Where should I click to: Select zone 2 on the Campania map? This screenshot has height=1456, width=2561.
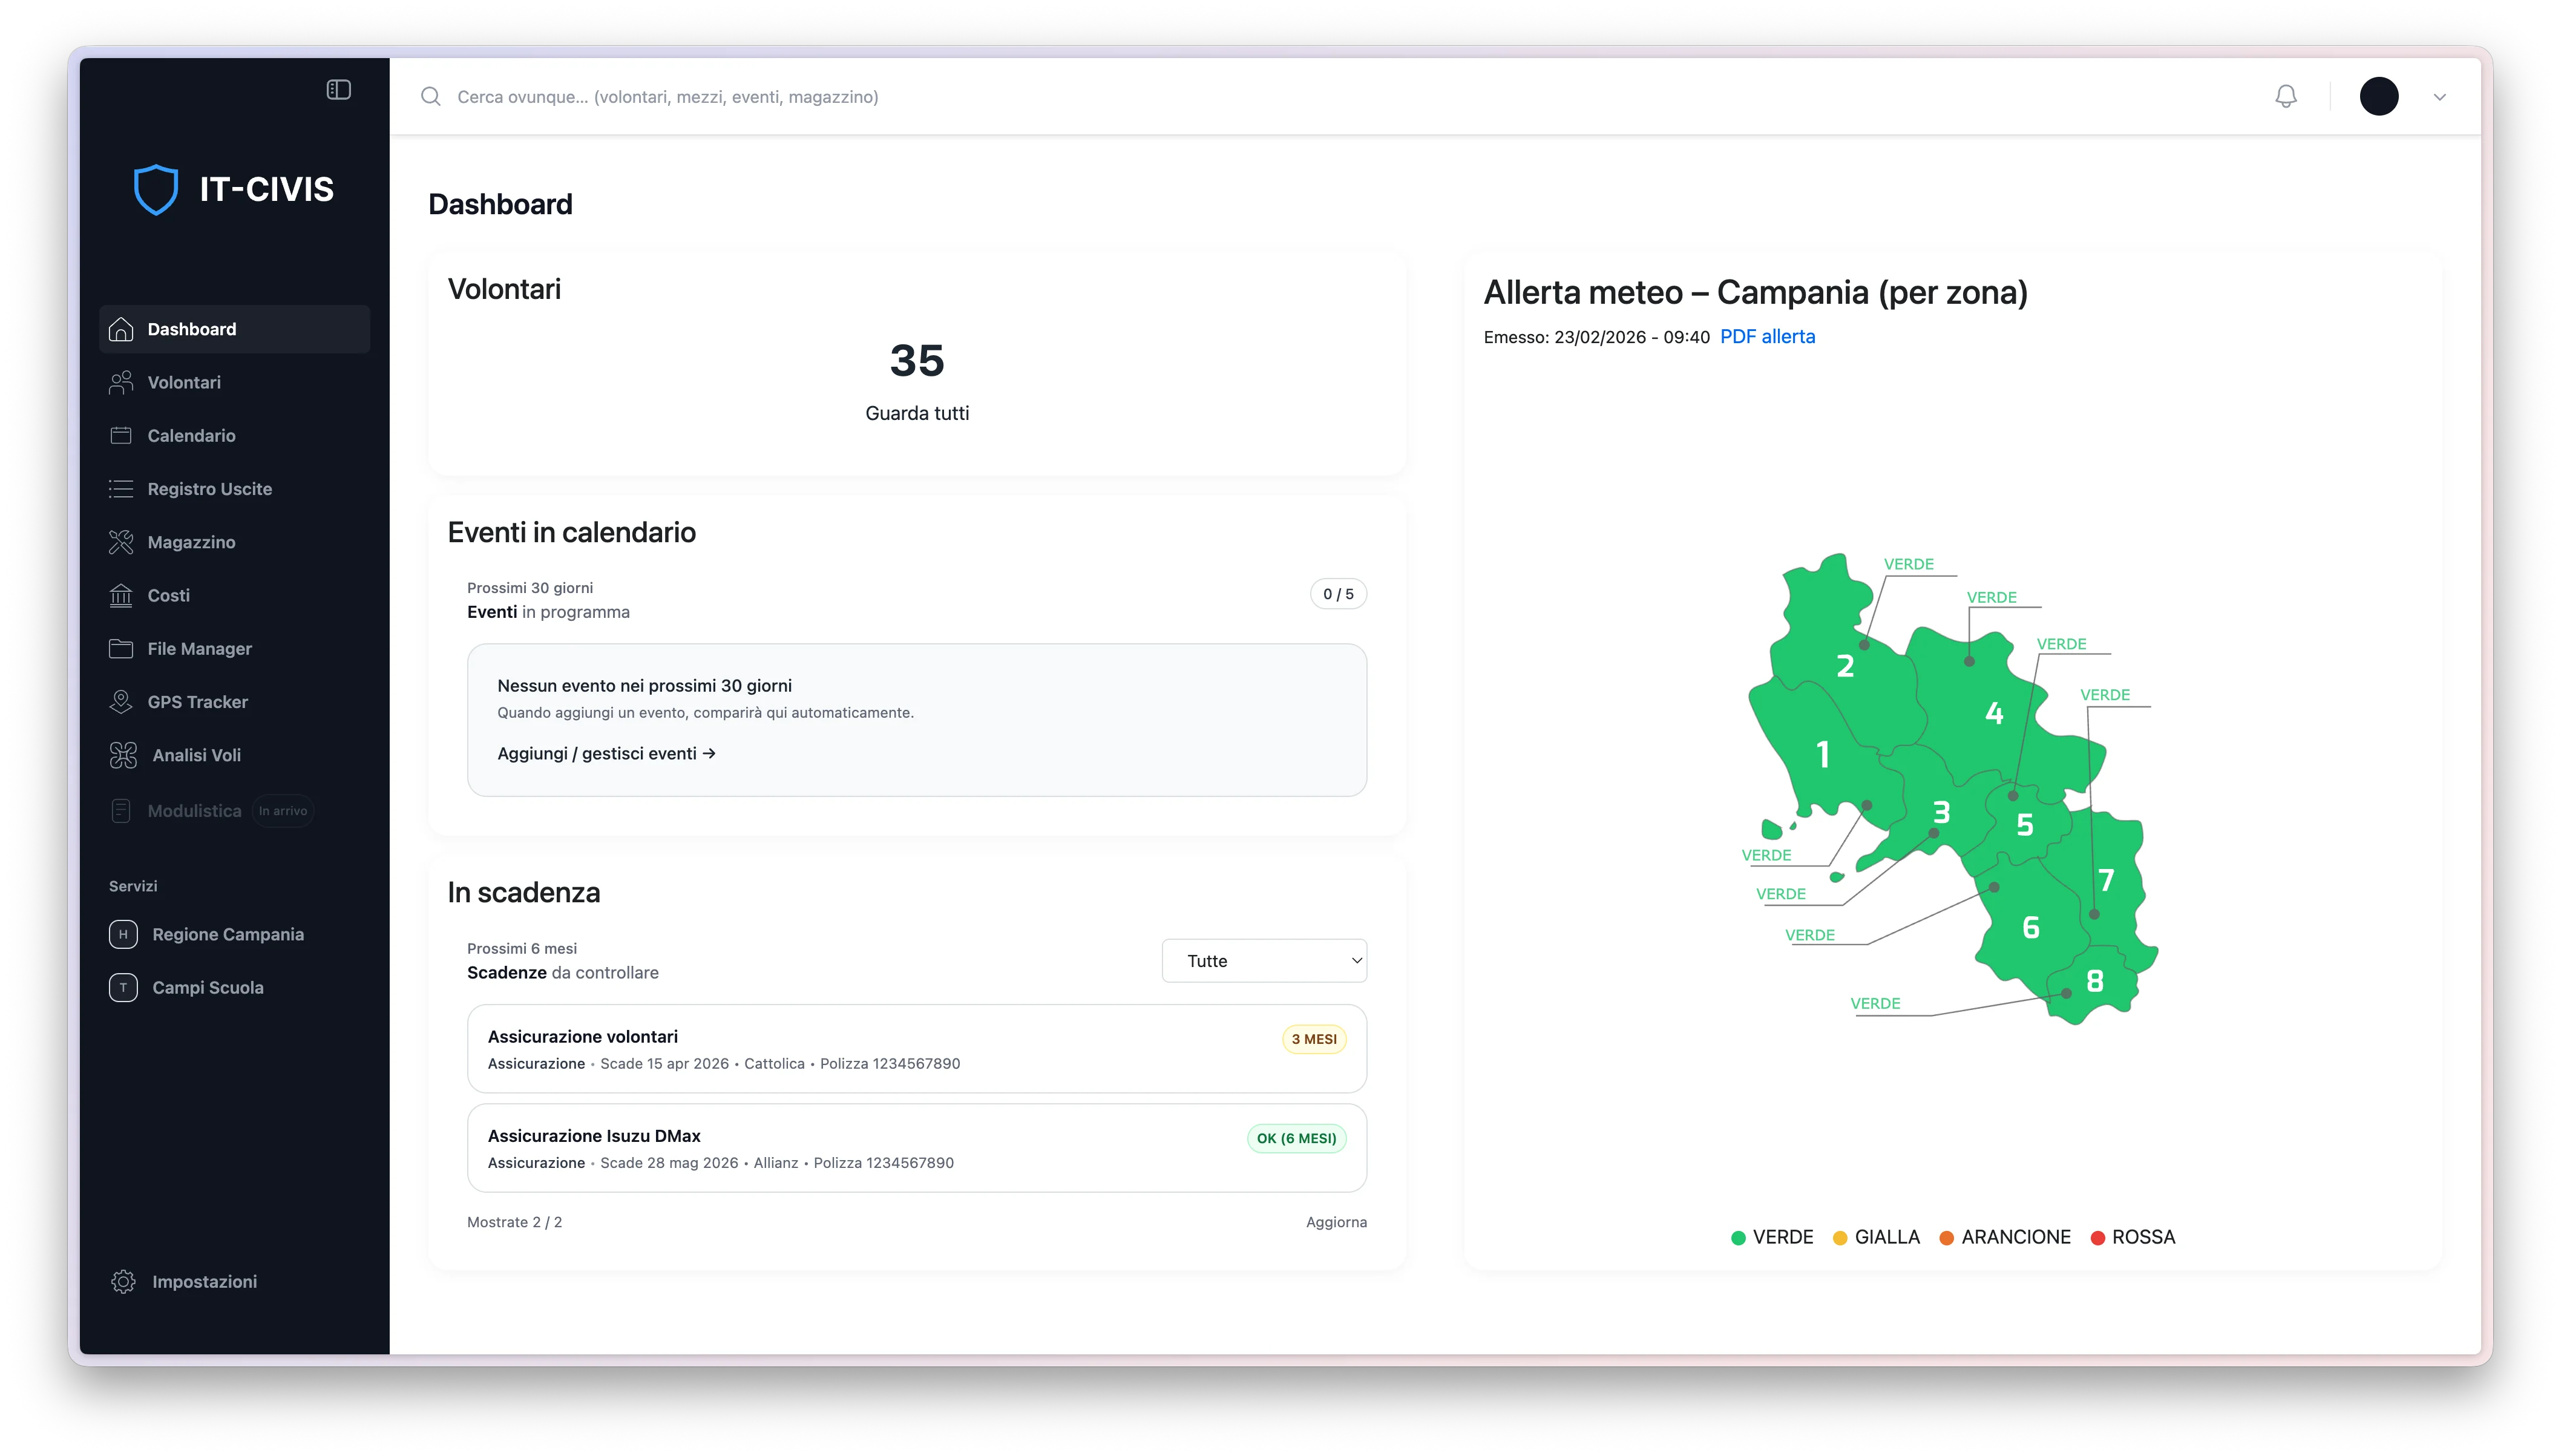point(1845,665)
